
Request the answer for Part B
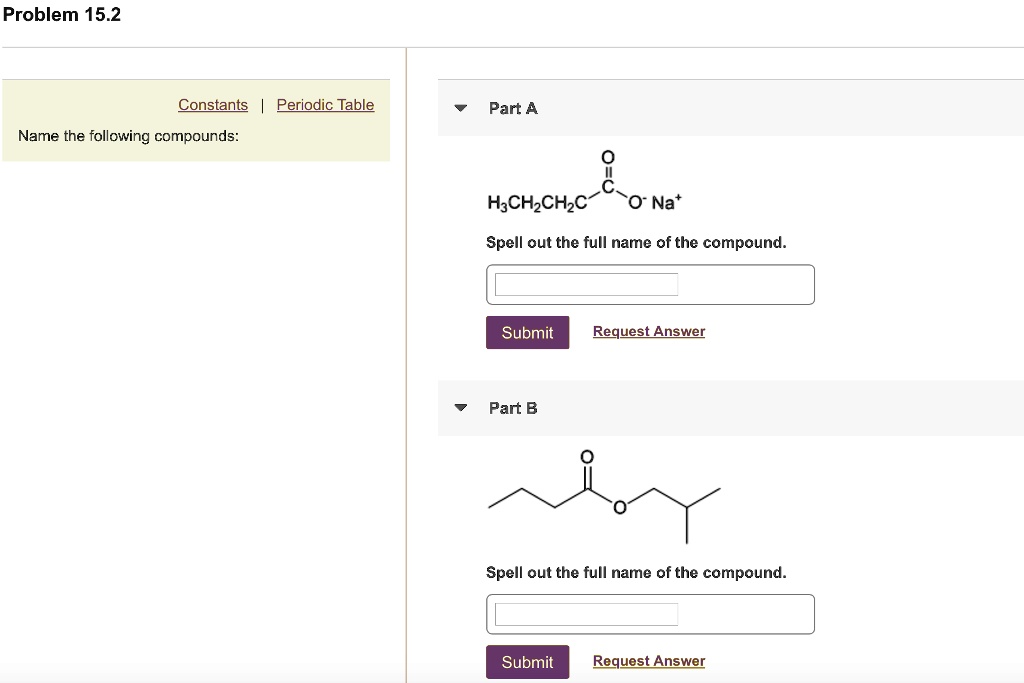648,660
